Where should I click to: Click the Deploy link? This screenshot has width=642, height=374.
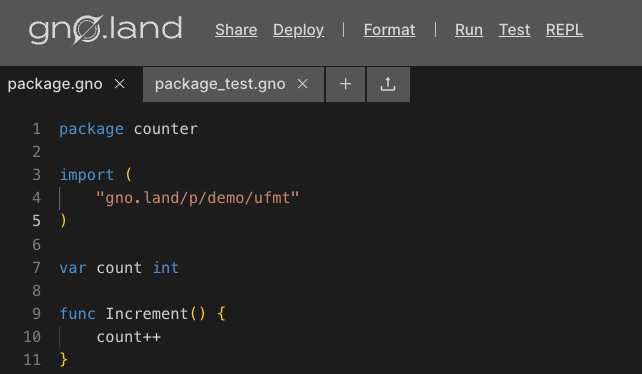point(298,30)
